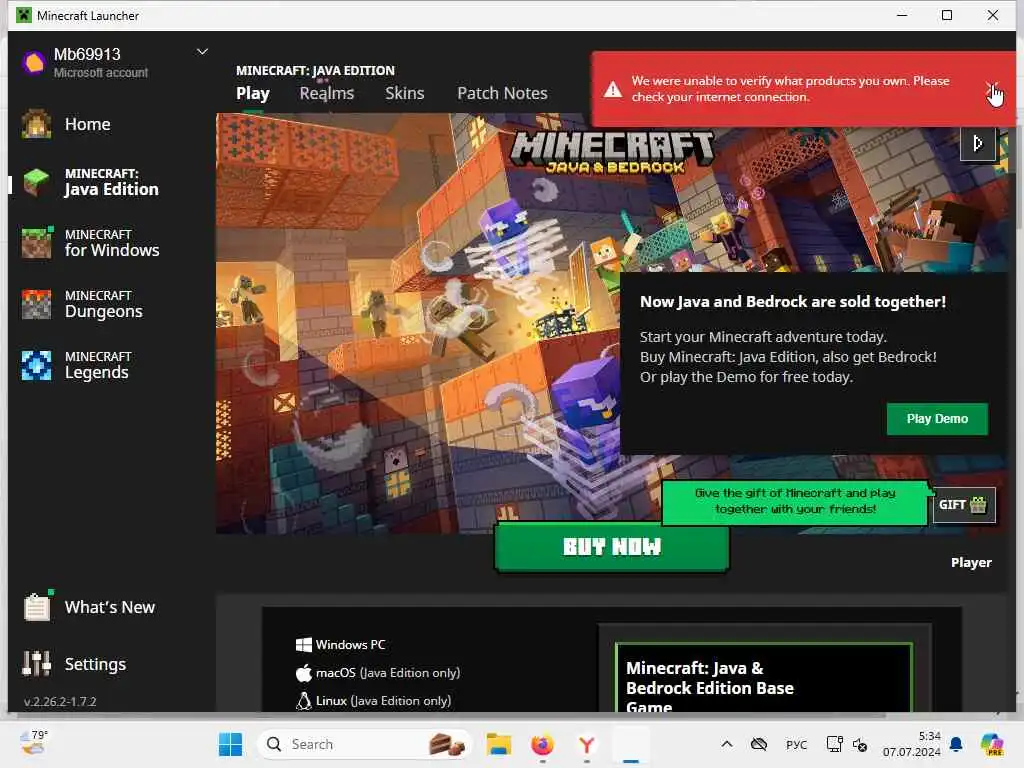The image size is (1024, 768).
Task: Click the Player label
Action: (x=971, y=562)
